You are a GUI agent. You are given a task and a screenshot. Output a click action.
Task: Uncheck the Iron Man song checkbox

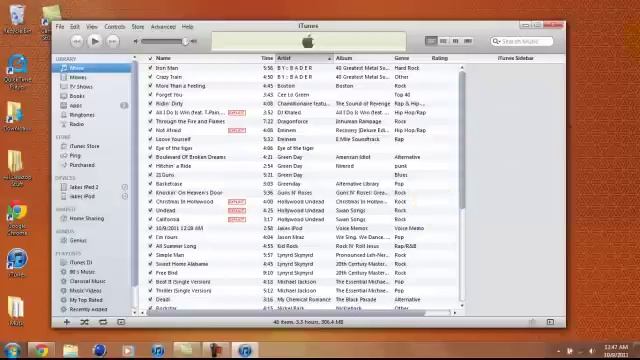click(x=150, y=68)
